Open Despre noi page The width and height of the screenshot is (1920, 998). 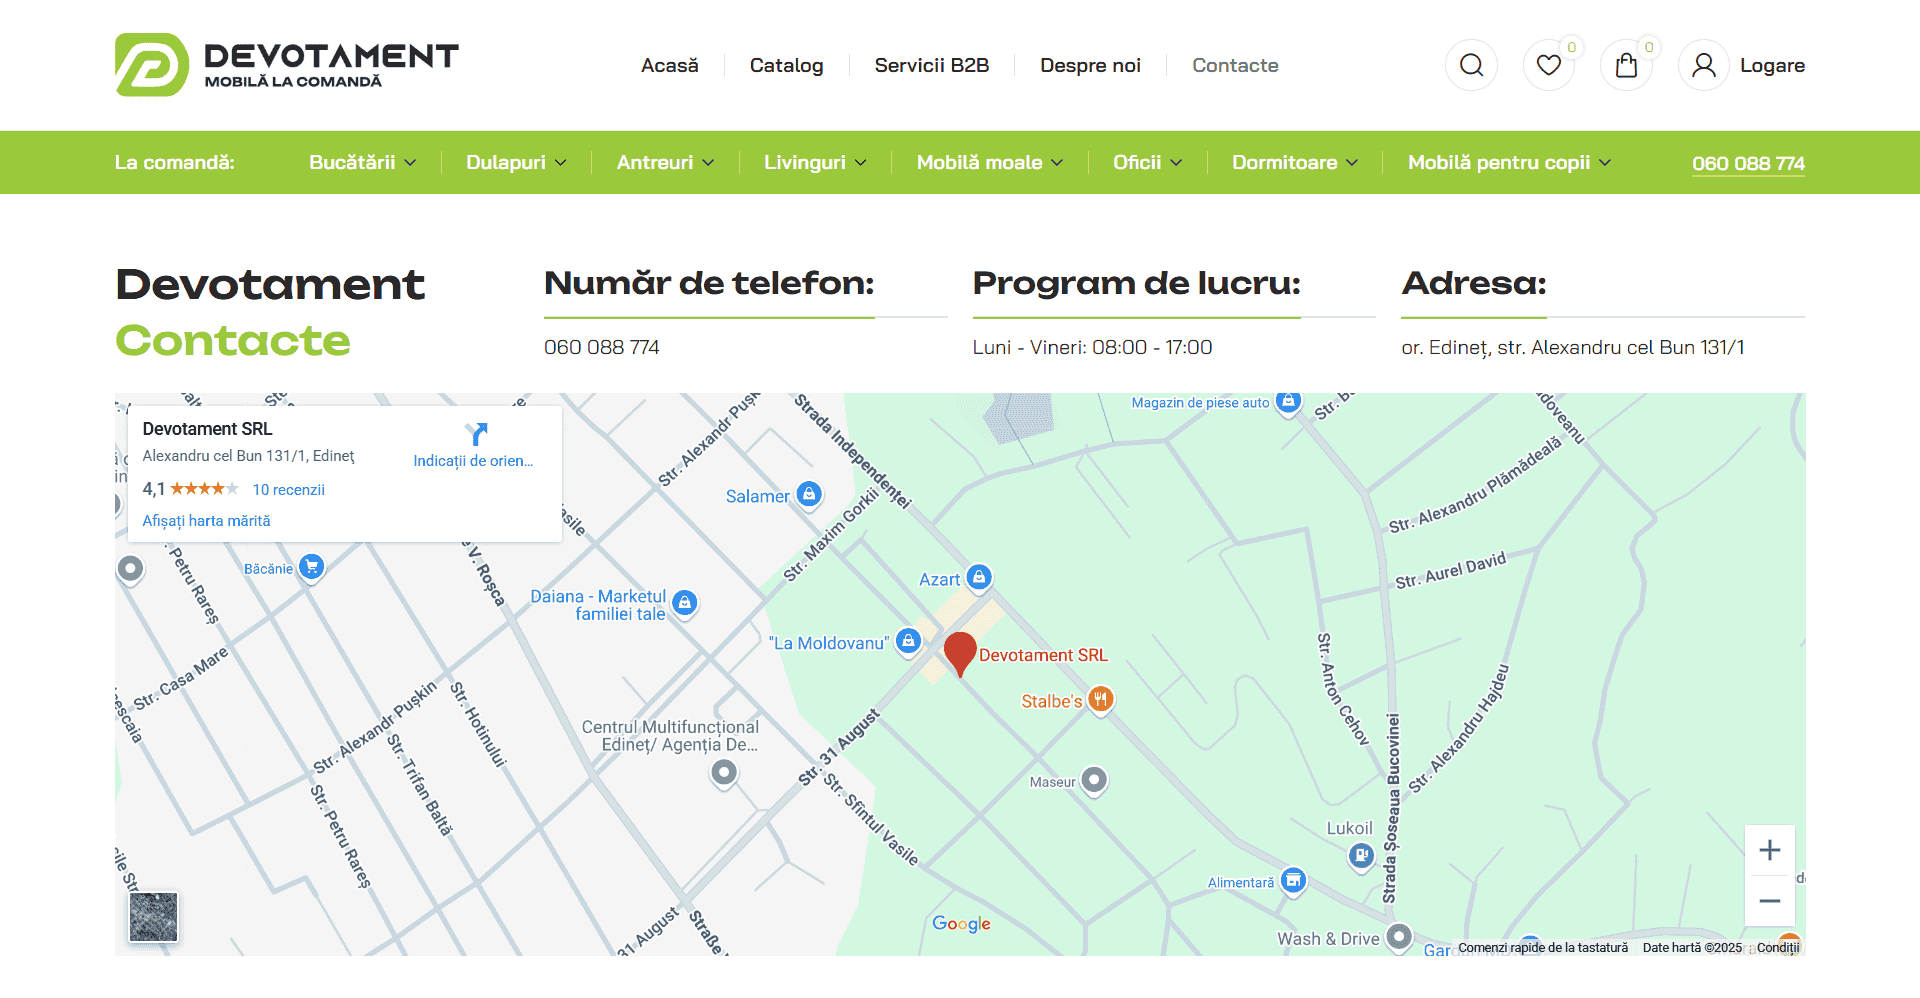1090,65
